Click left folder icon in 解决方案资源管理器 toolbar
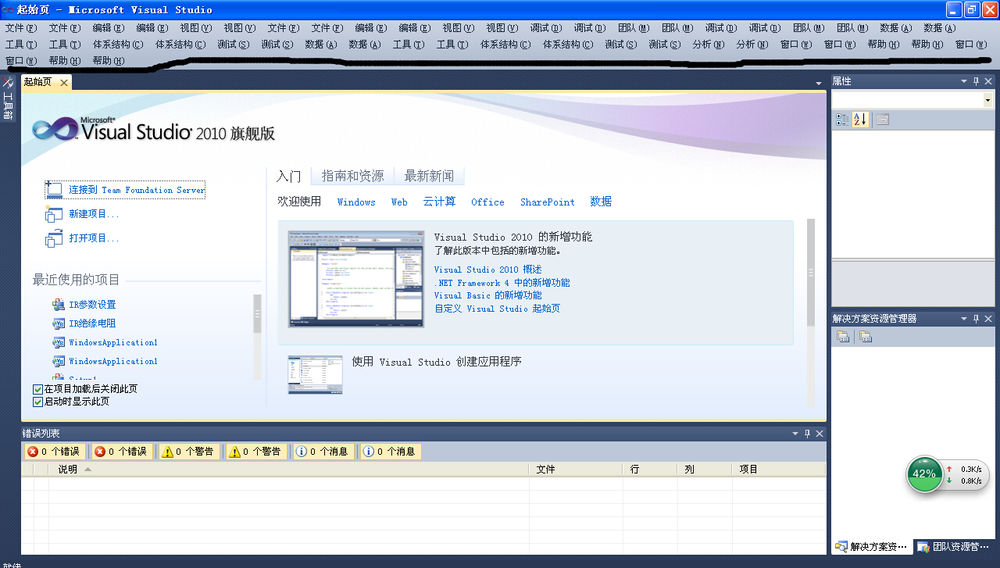Image resolution: width=1000 pixels, height=568 pixels. tap(843, 337)
